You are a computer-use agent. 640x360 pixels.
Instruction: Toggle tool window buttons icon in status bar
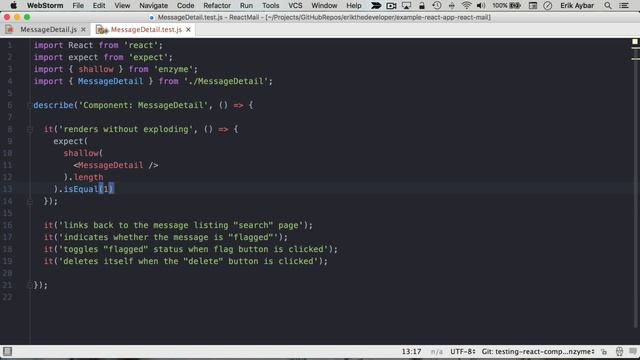pyautogui.click(x=7, y=351)
